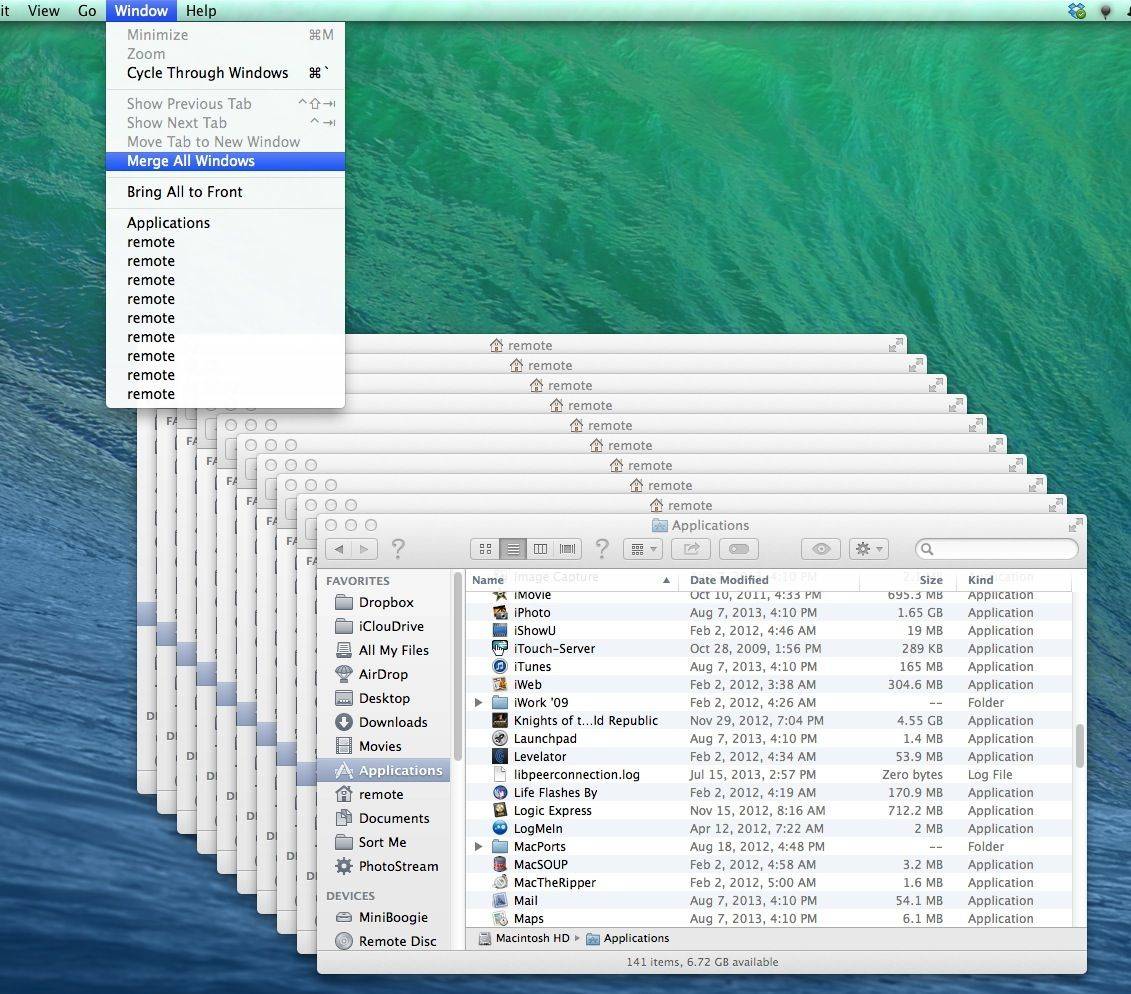
Task: Switch to column view in Finder toolbar
Action: point(540,549)
